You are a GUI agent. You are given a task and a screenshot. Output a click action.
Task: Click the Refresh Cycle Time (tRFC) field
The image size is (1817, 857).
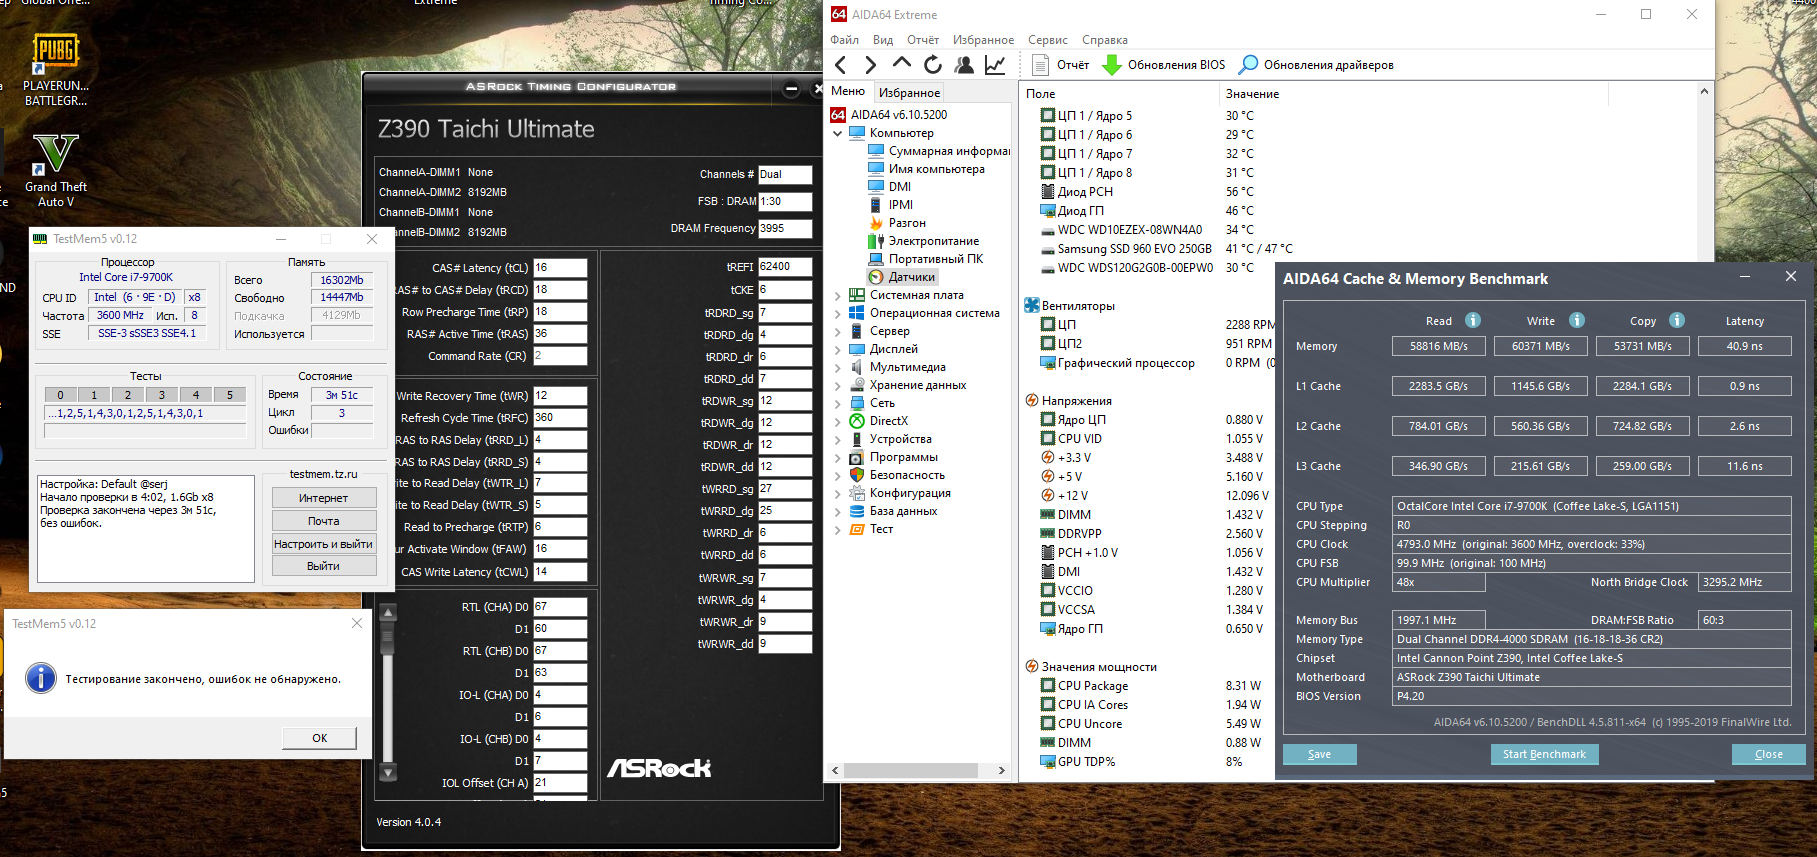[560, 418]
